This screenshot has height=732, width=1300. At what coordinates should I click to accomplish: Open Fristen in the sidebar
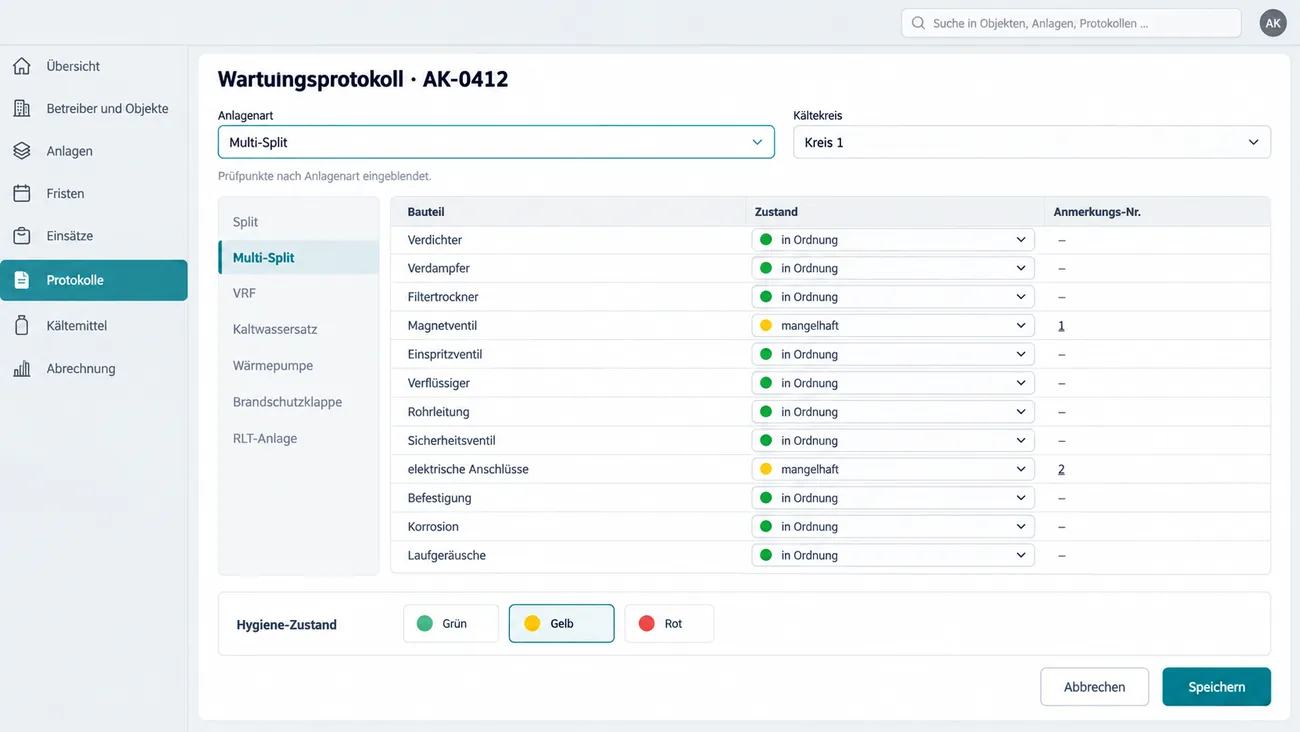(94, 193)
